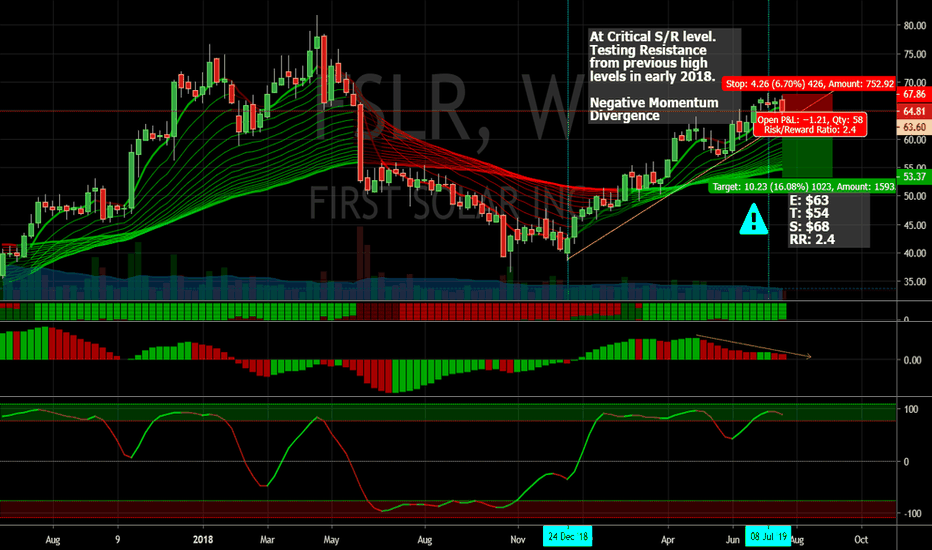932x550 pixels.
Task: Click the 64.81 price label
Action: click(x=914, y=111)
